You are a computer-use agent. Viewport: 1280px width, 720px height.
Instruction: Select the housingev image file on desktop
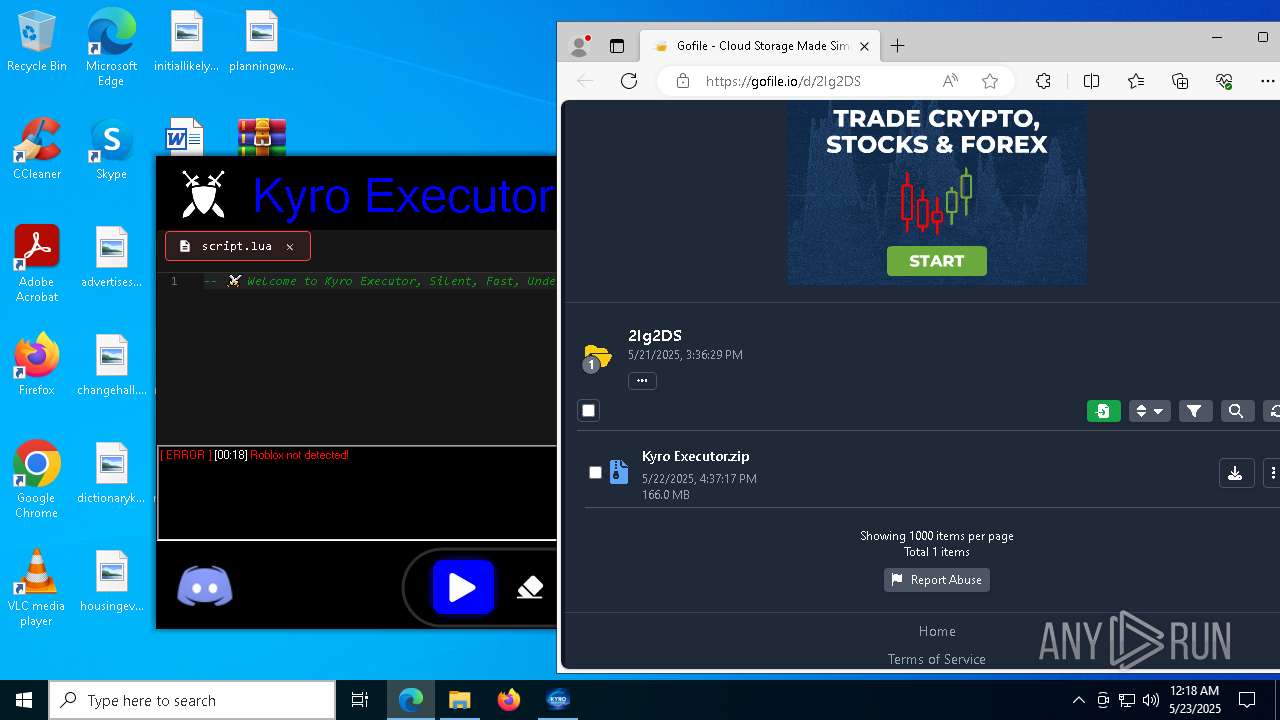point(111,581)
